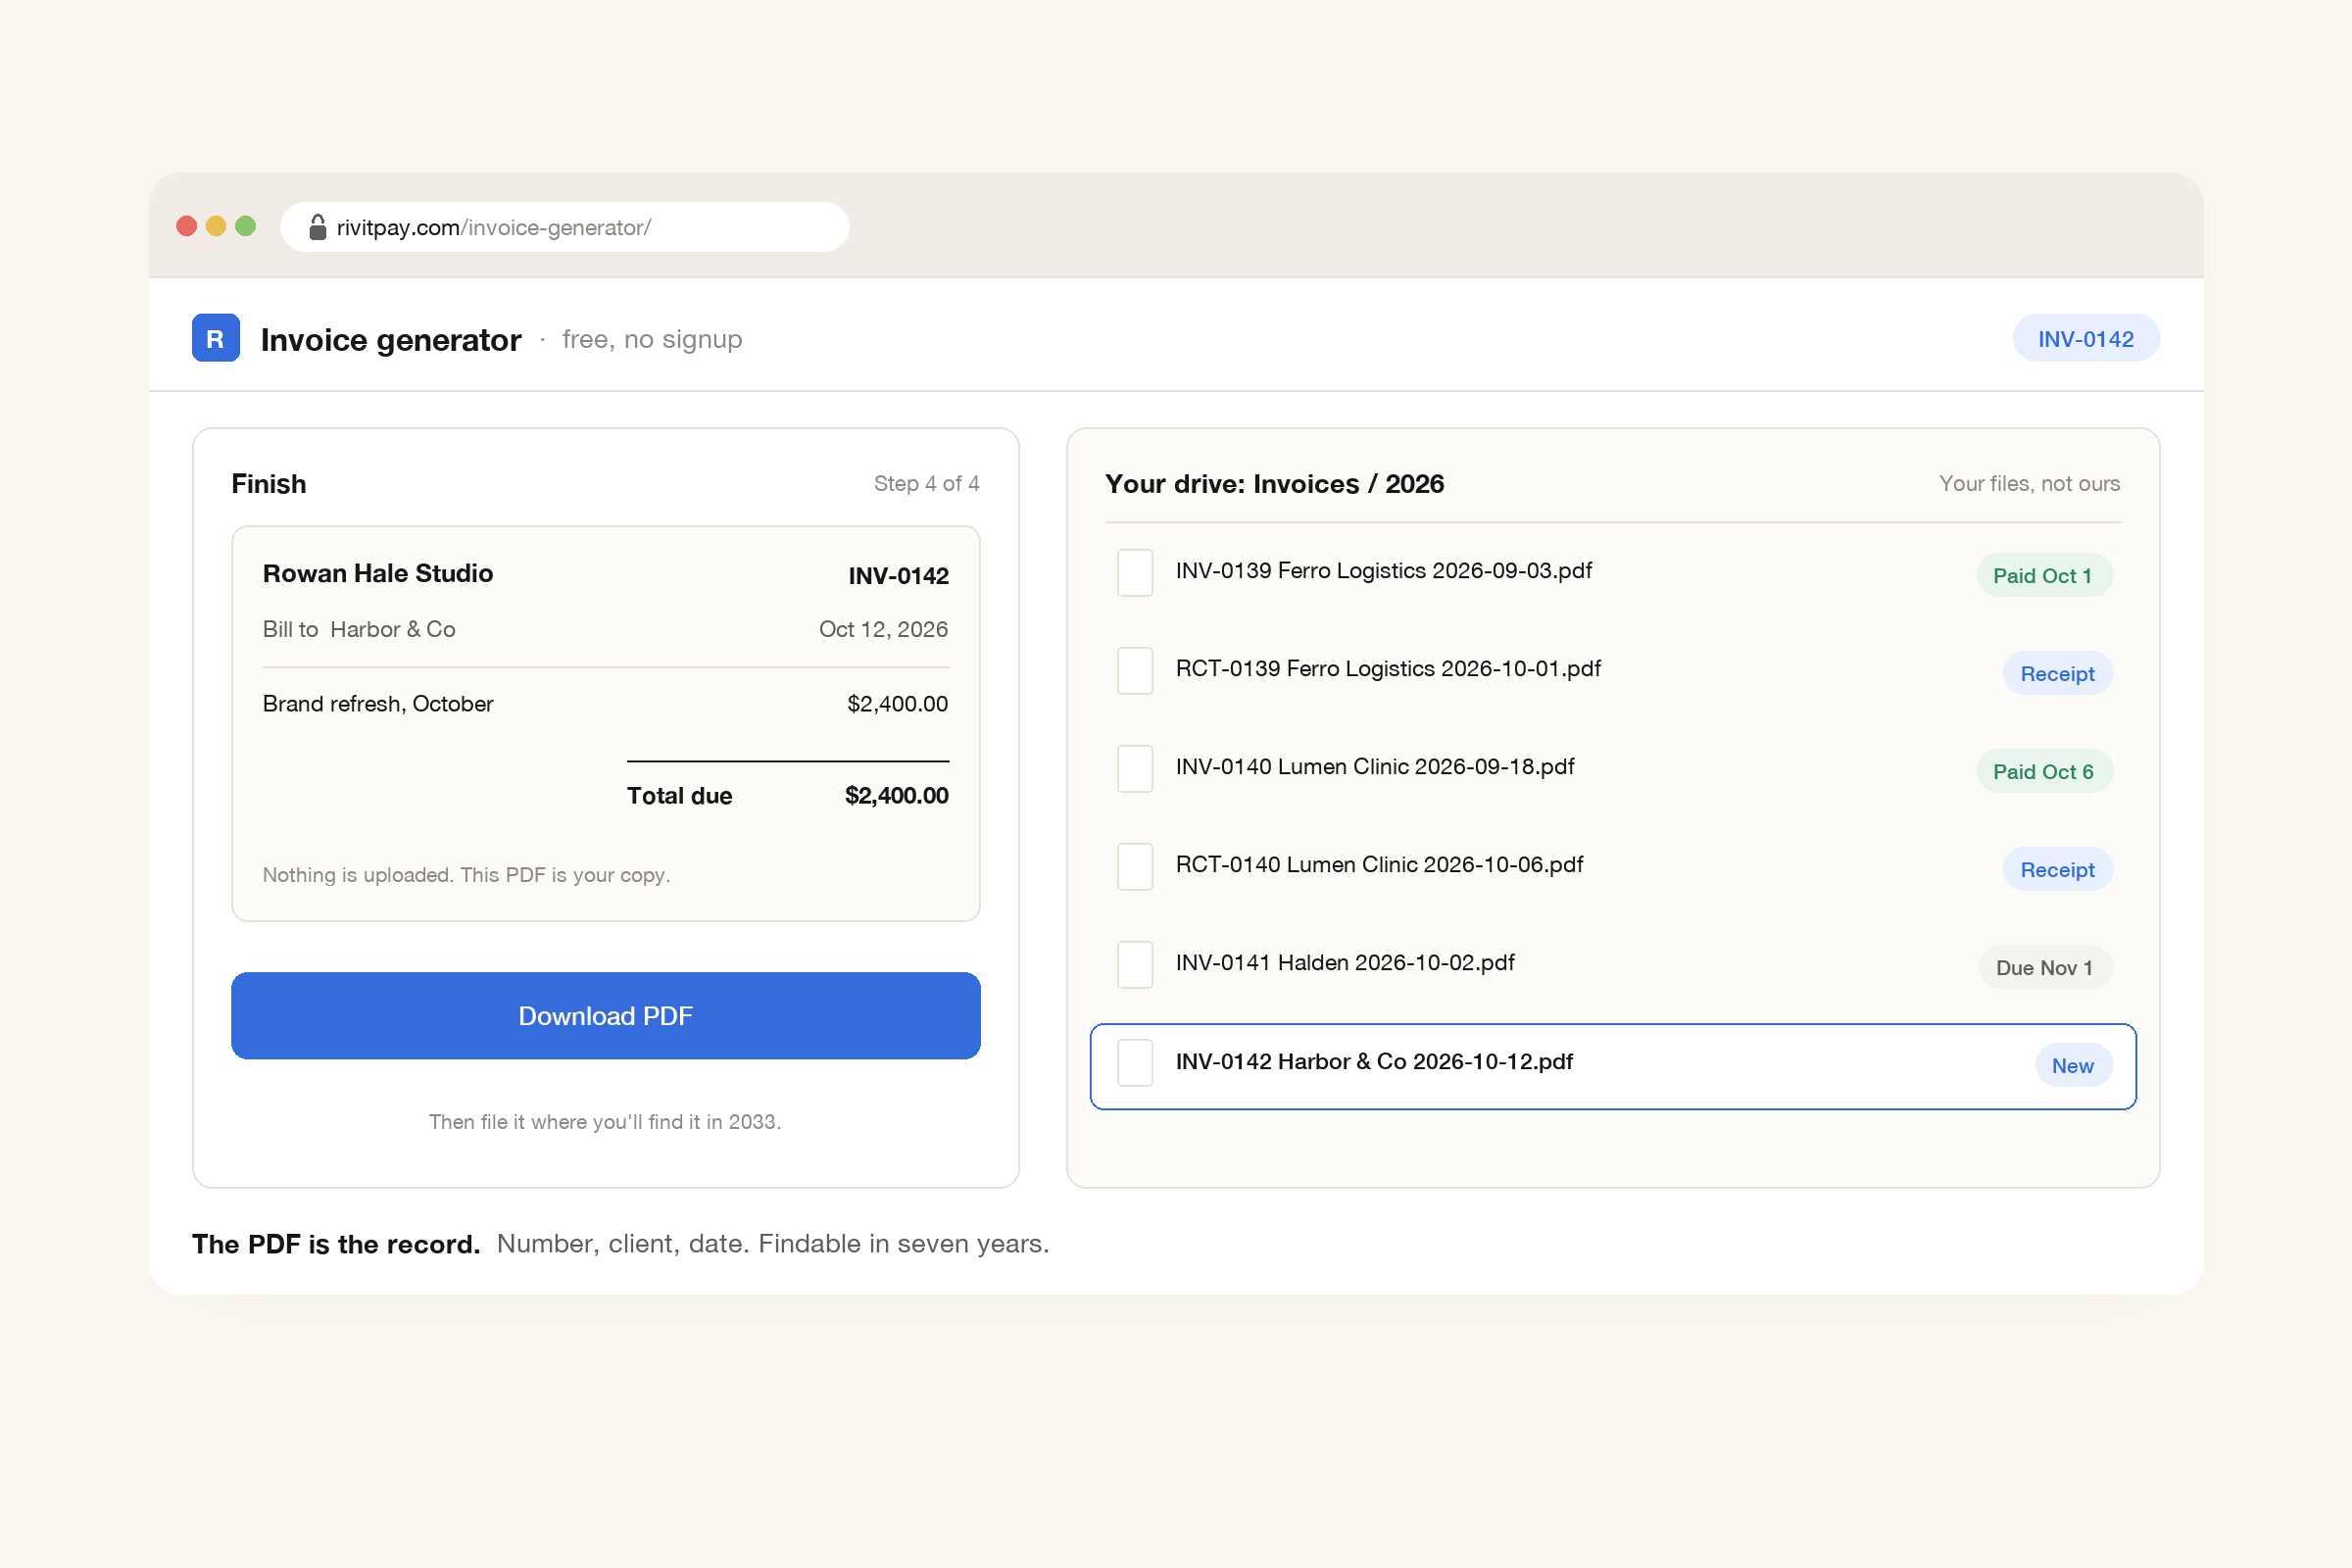Click the $2,400.00 line item amount
Screen dimensions: 2352x1568
coord(897,704)
